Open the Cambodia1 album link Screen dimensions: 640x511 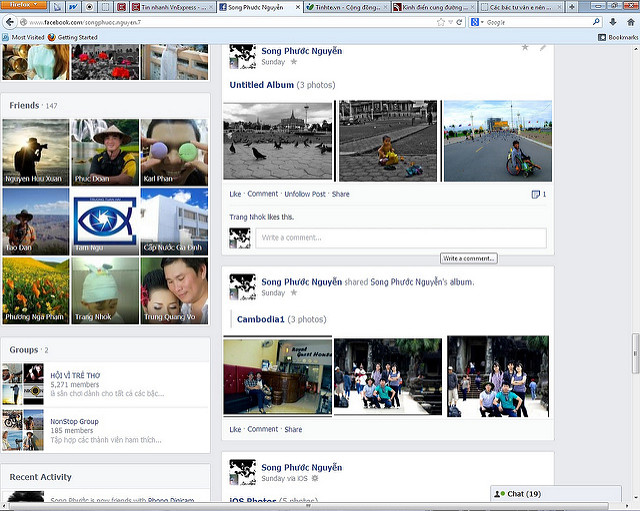pyautogui.click(x=260, y=319)
